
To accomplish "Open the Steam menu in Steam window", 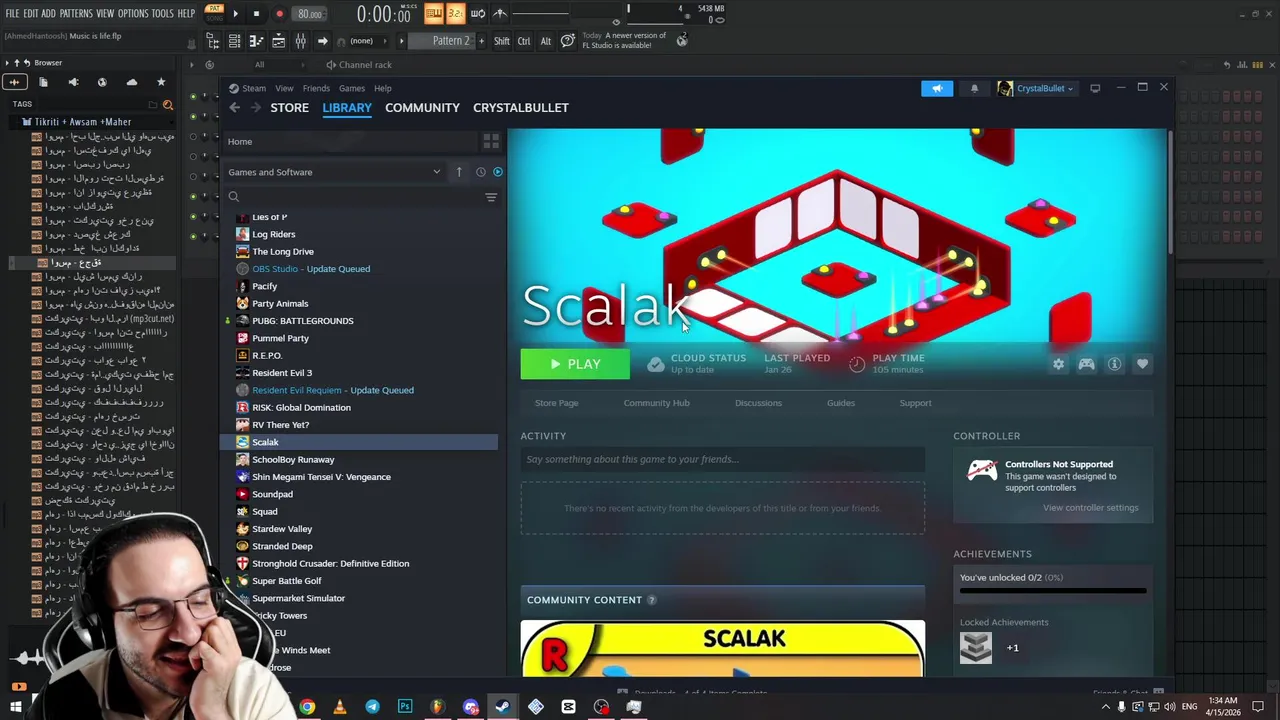I will pos(254,88).
